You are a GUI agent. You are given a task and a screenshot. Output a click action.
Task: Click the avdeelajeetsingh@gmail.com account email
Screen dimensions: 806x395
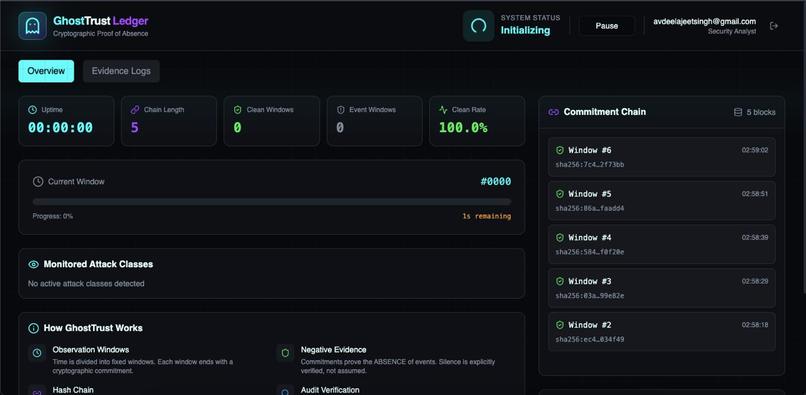[704, 22]
